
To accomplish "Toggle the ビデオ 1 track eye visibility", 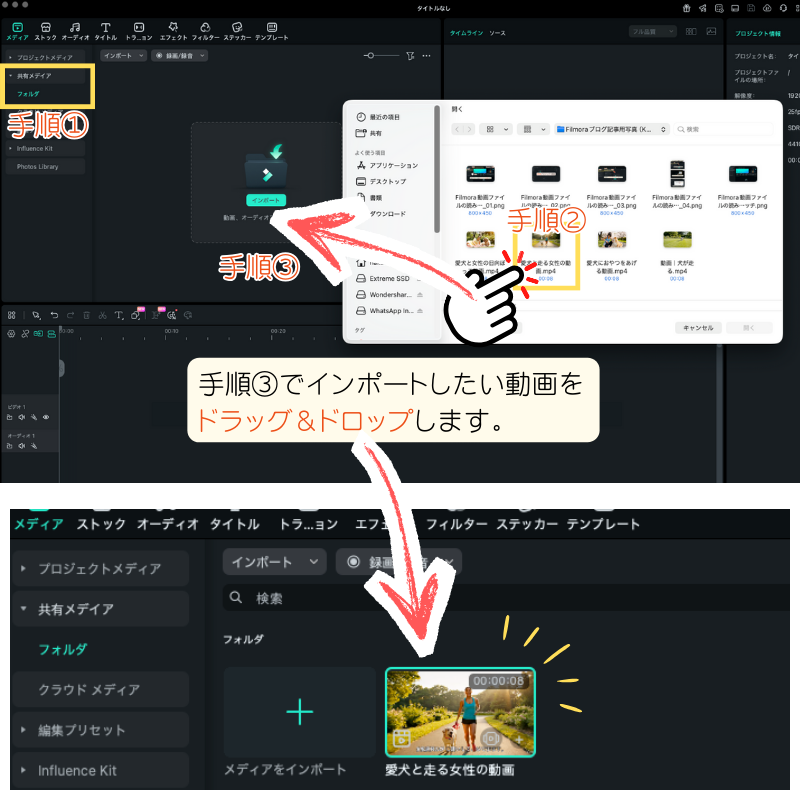I will tap(46, 417).
